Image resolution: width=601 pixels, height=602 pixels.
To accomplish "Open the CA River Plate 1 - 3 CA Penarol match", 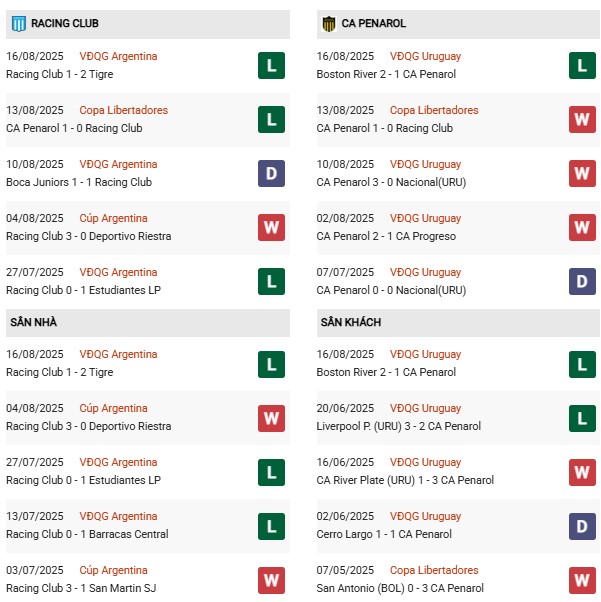I will (405, 480).
